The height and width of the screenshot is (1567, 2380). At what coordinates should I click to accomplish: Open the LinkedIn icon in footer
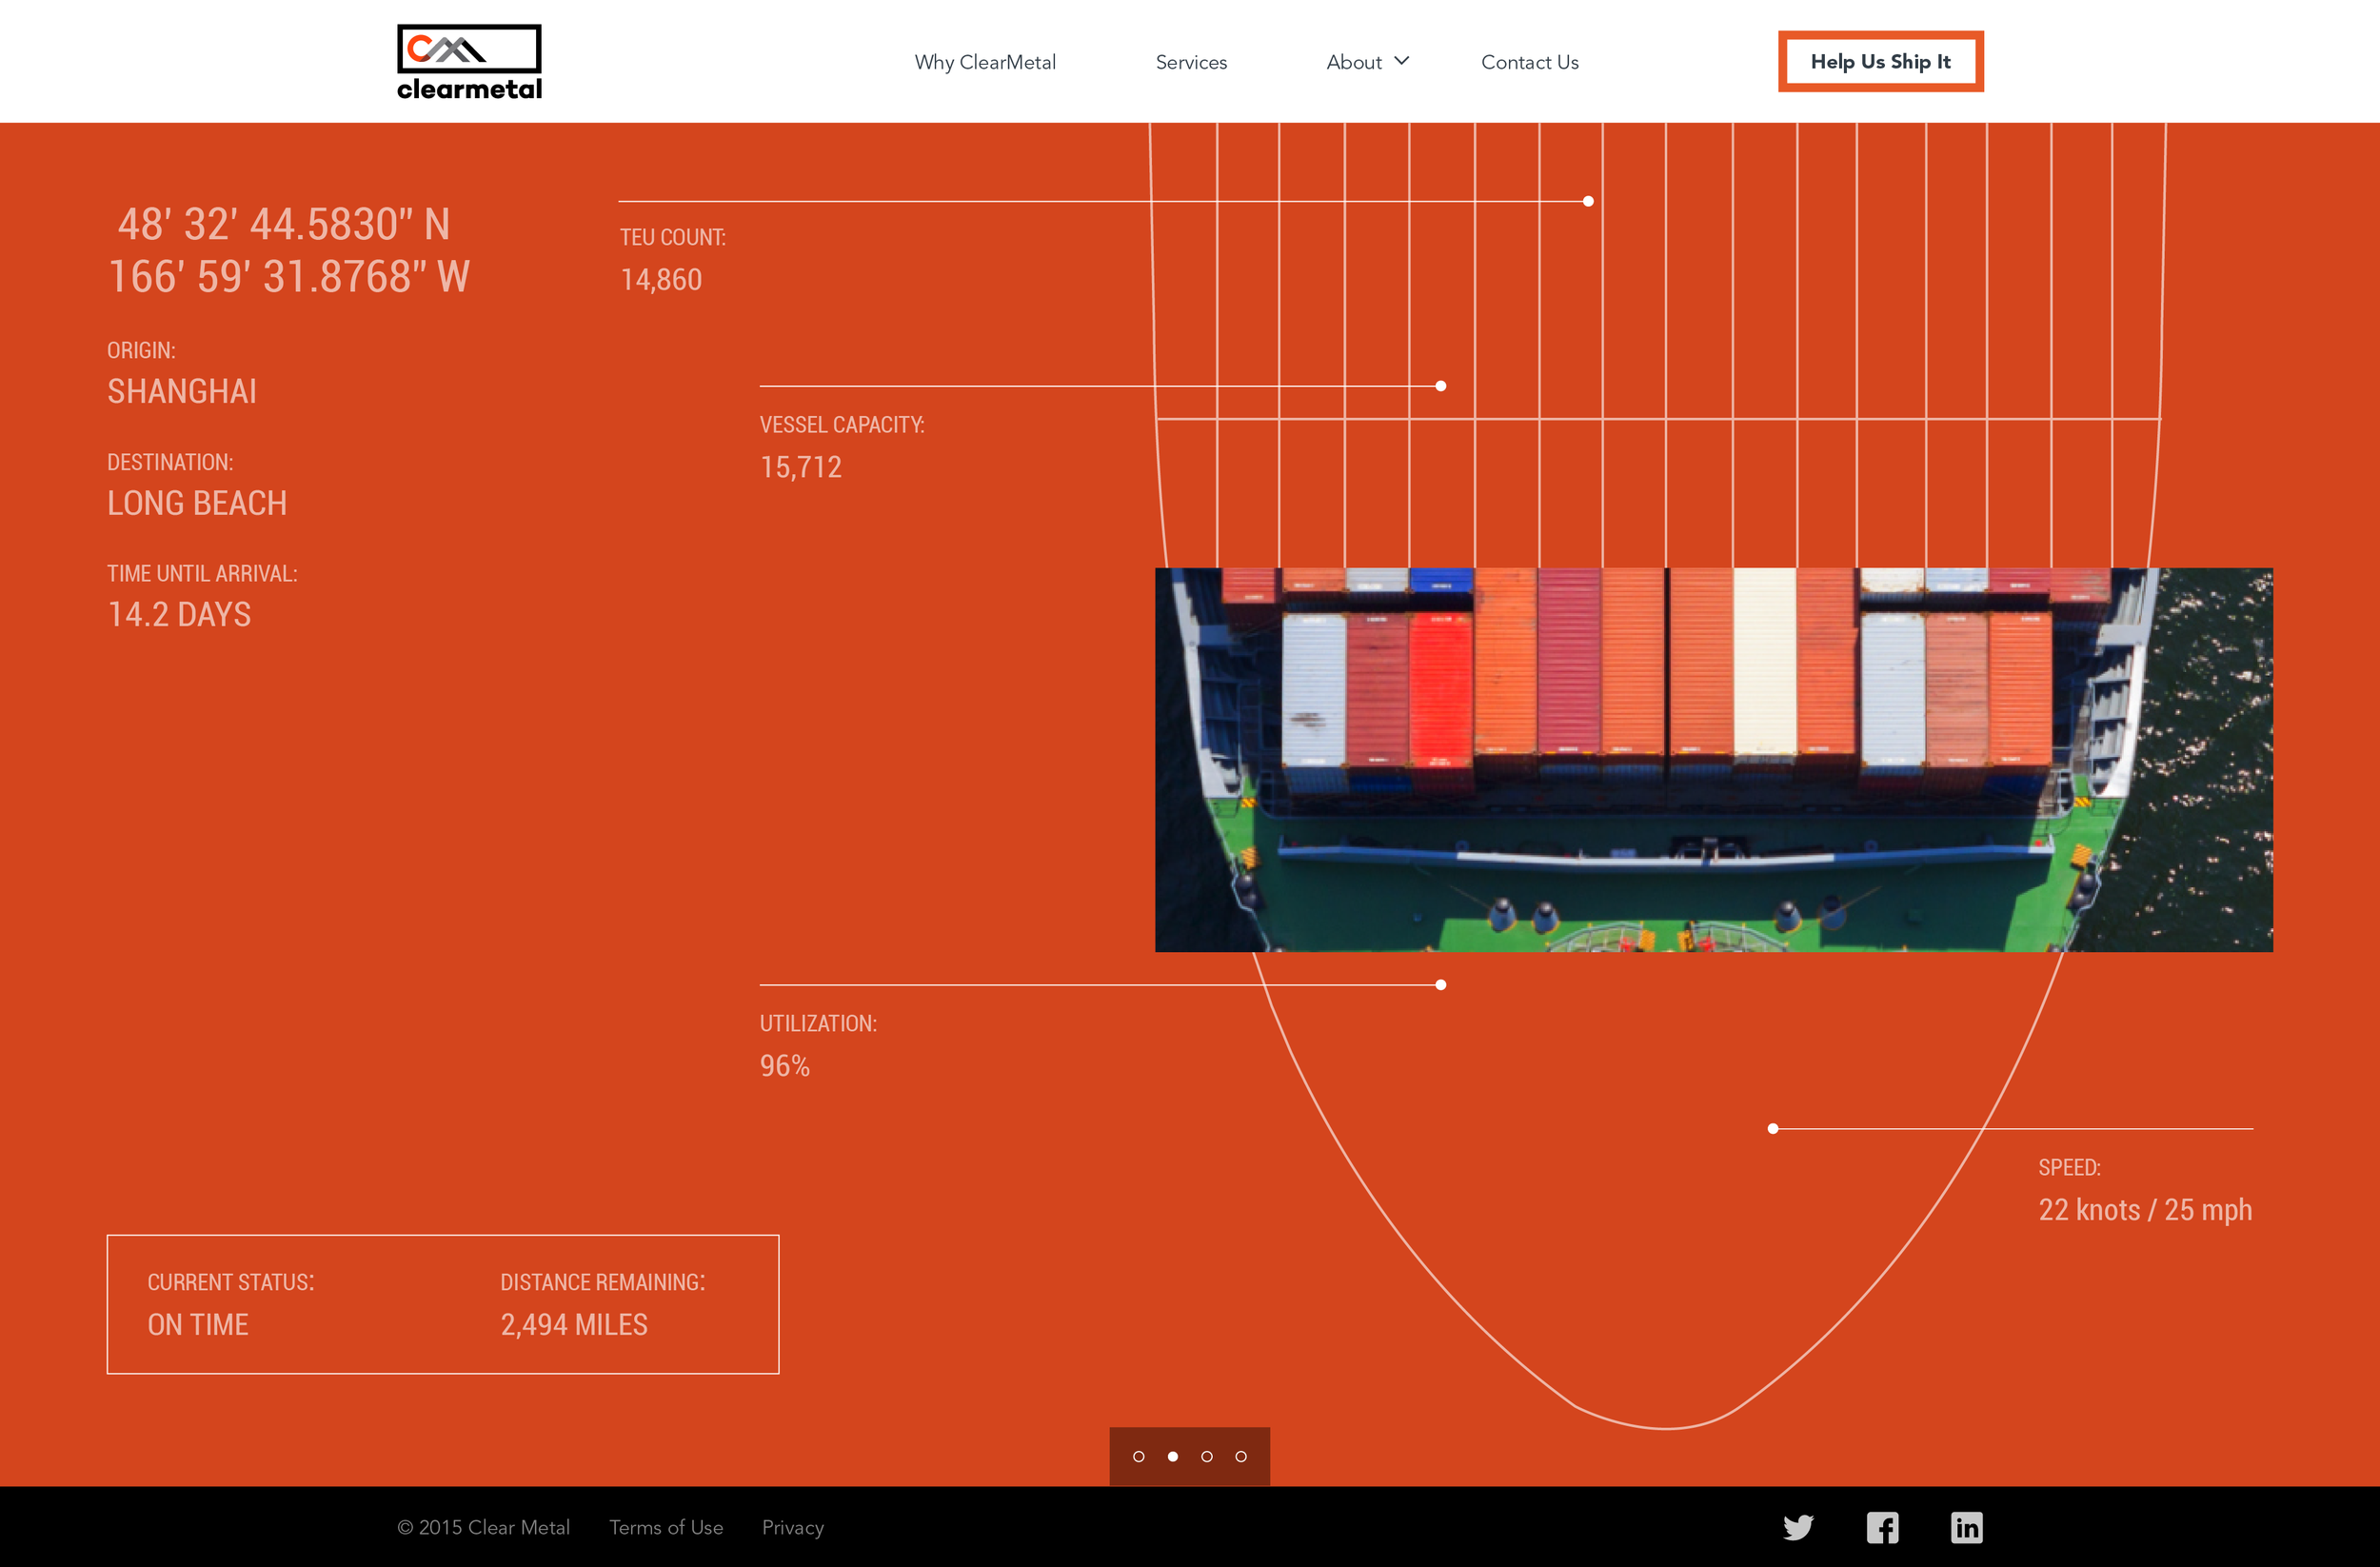click(1966, 1527)
